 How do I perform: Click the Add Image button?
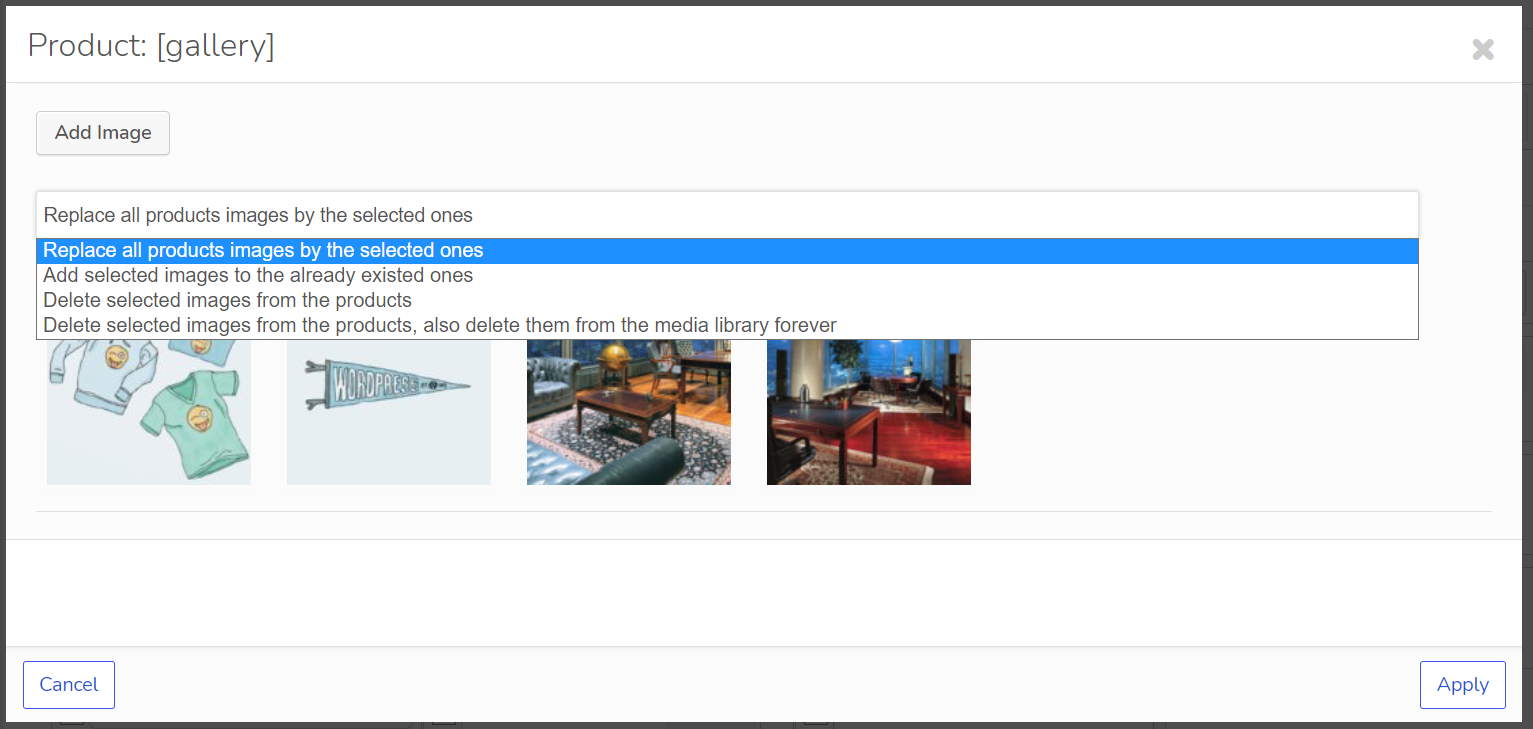point(103,133)
